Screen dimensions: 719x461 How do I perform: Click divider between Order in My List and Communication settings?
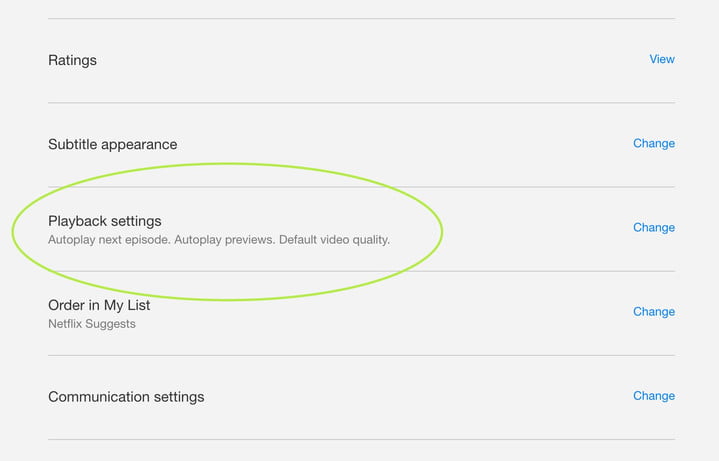360,355
